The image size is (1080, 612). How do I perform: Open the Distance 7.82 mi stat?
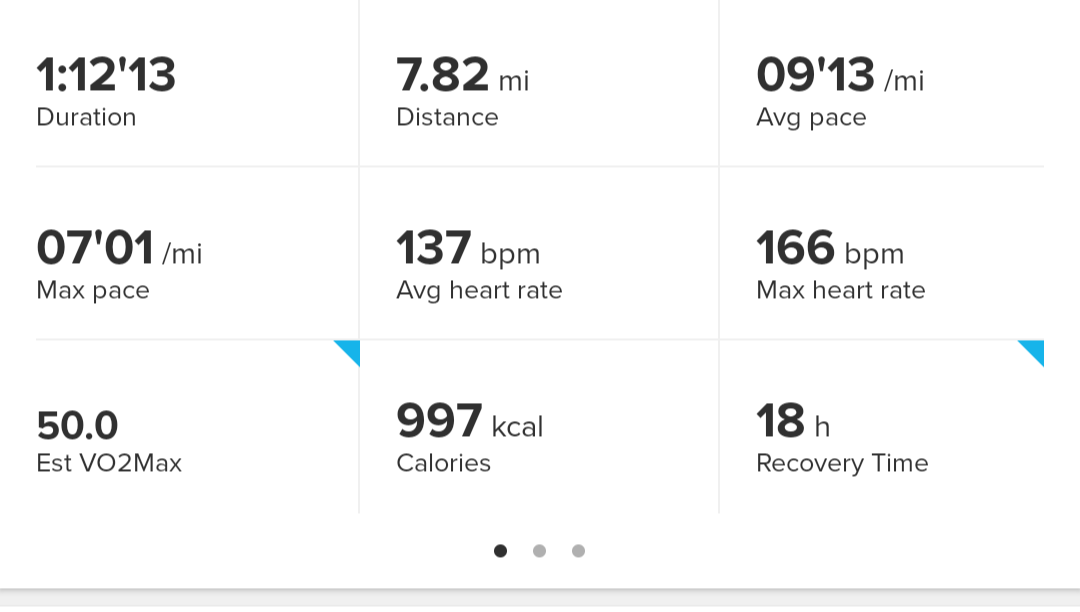point(539,83)
